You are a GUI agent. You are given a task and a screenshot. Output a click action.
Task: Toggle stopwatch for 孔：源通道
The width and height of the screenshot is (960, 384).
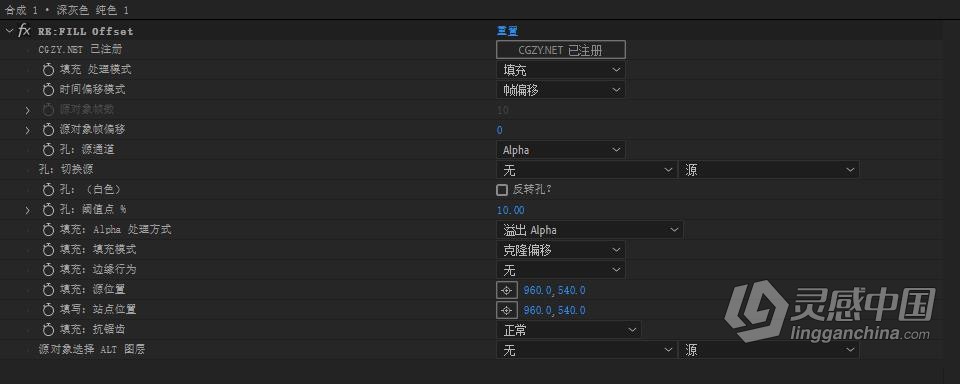pos(48,149)
